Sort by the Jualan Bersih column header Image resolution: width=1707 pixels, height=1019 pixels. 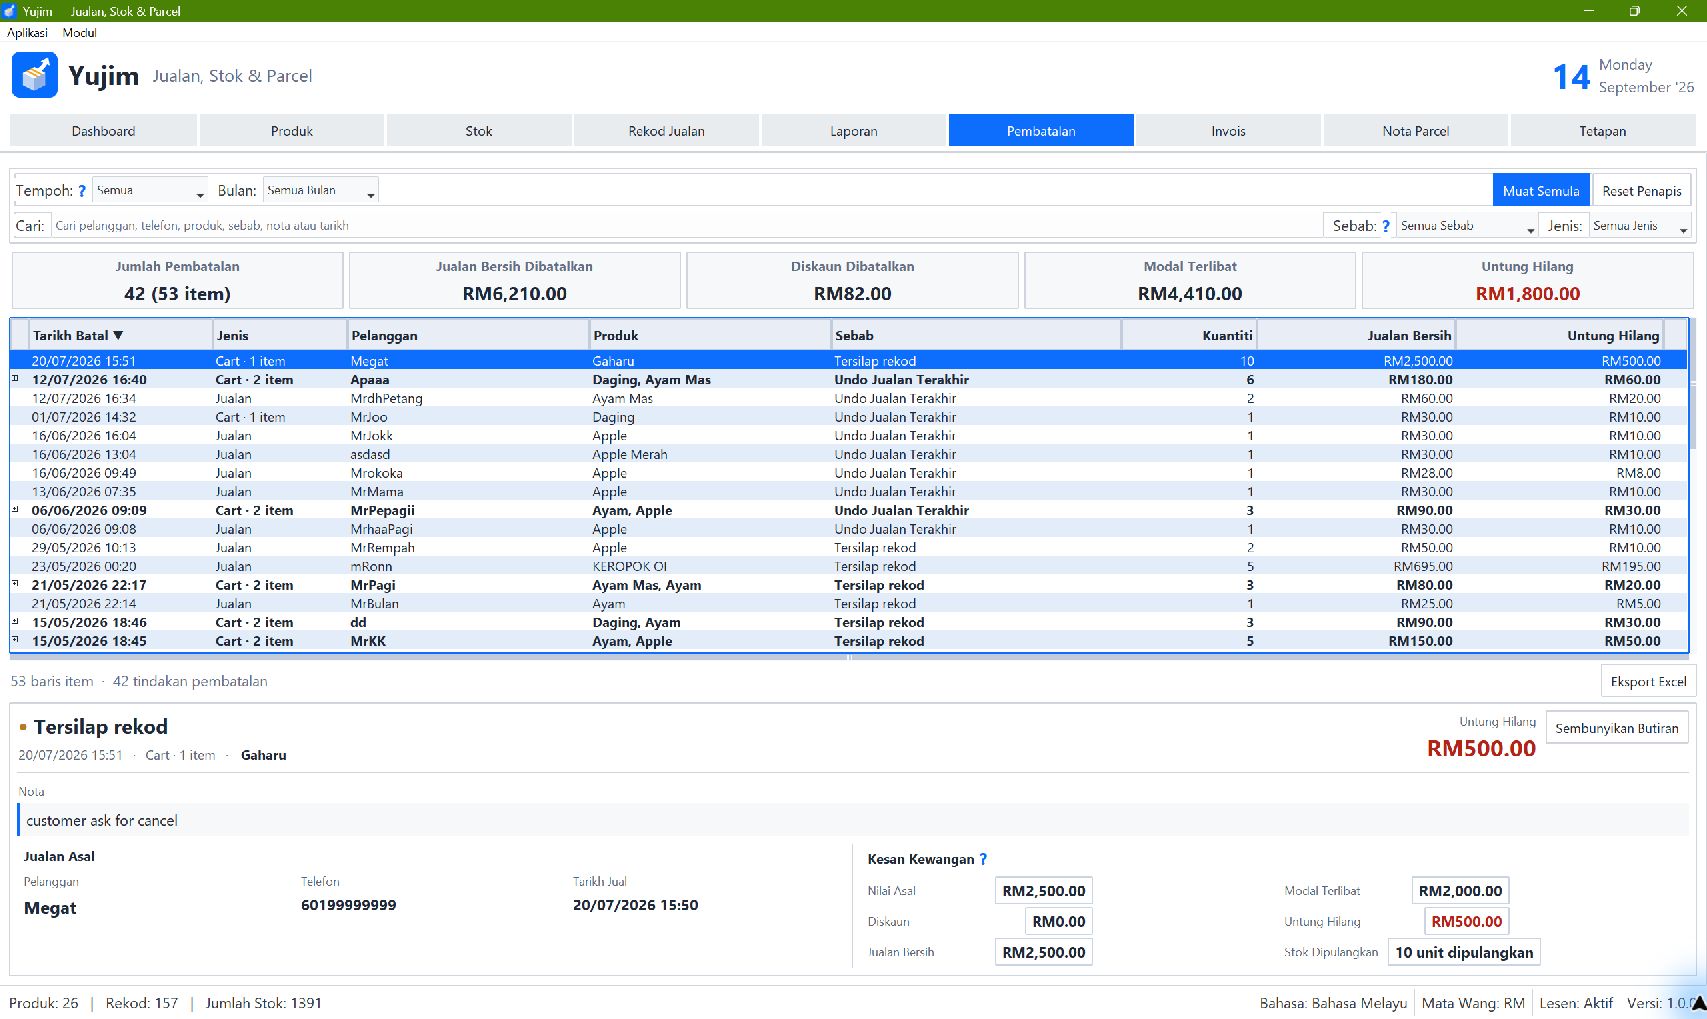tap(1356, 335)
